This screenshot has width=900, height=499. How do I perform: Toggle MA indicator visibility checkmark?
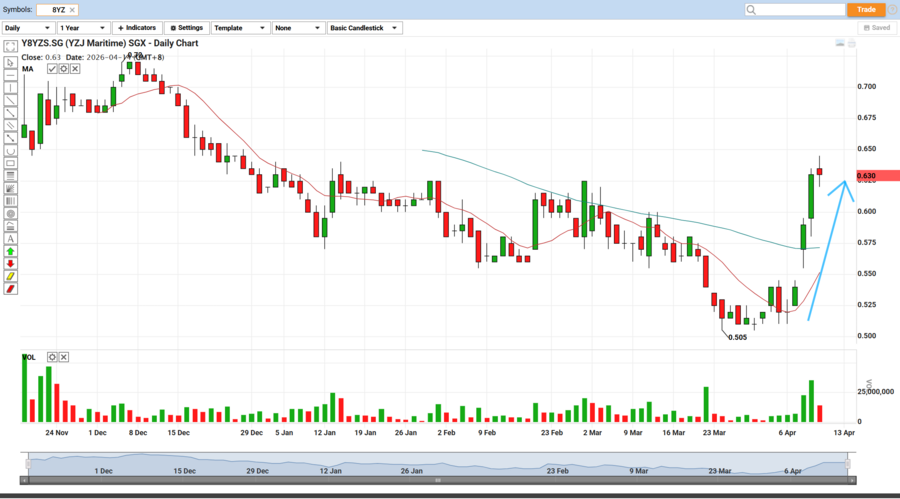point(52,69)
